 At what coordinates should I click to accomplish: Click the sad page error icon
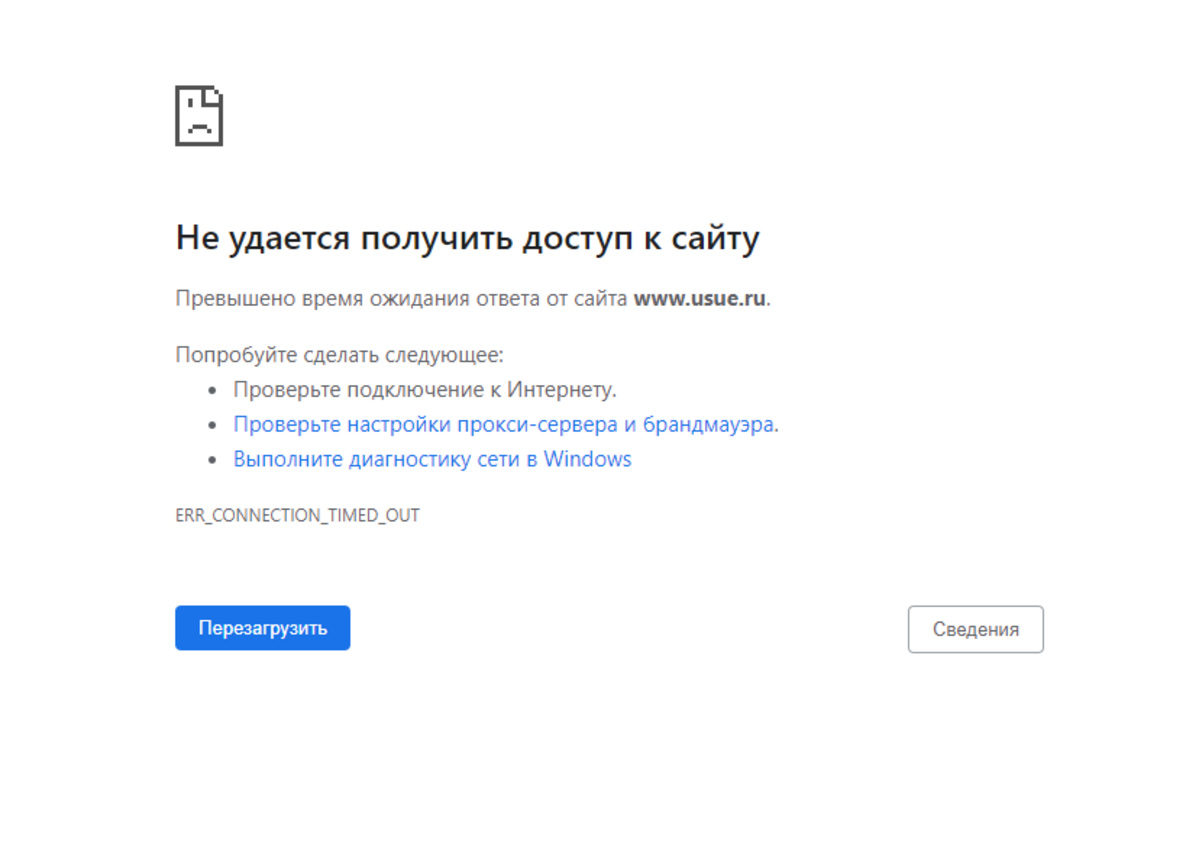pyautogui.click(x=199, y=116)
